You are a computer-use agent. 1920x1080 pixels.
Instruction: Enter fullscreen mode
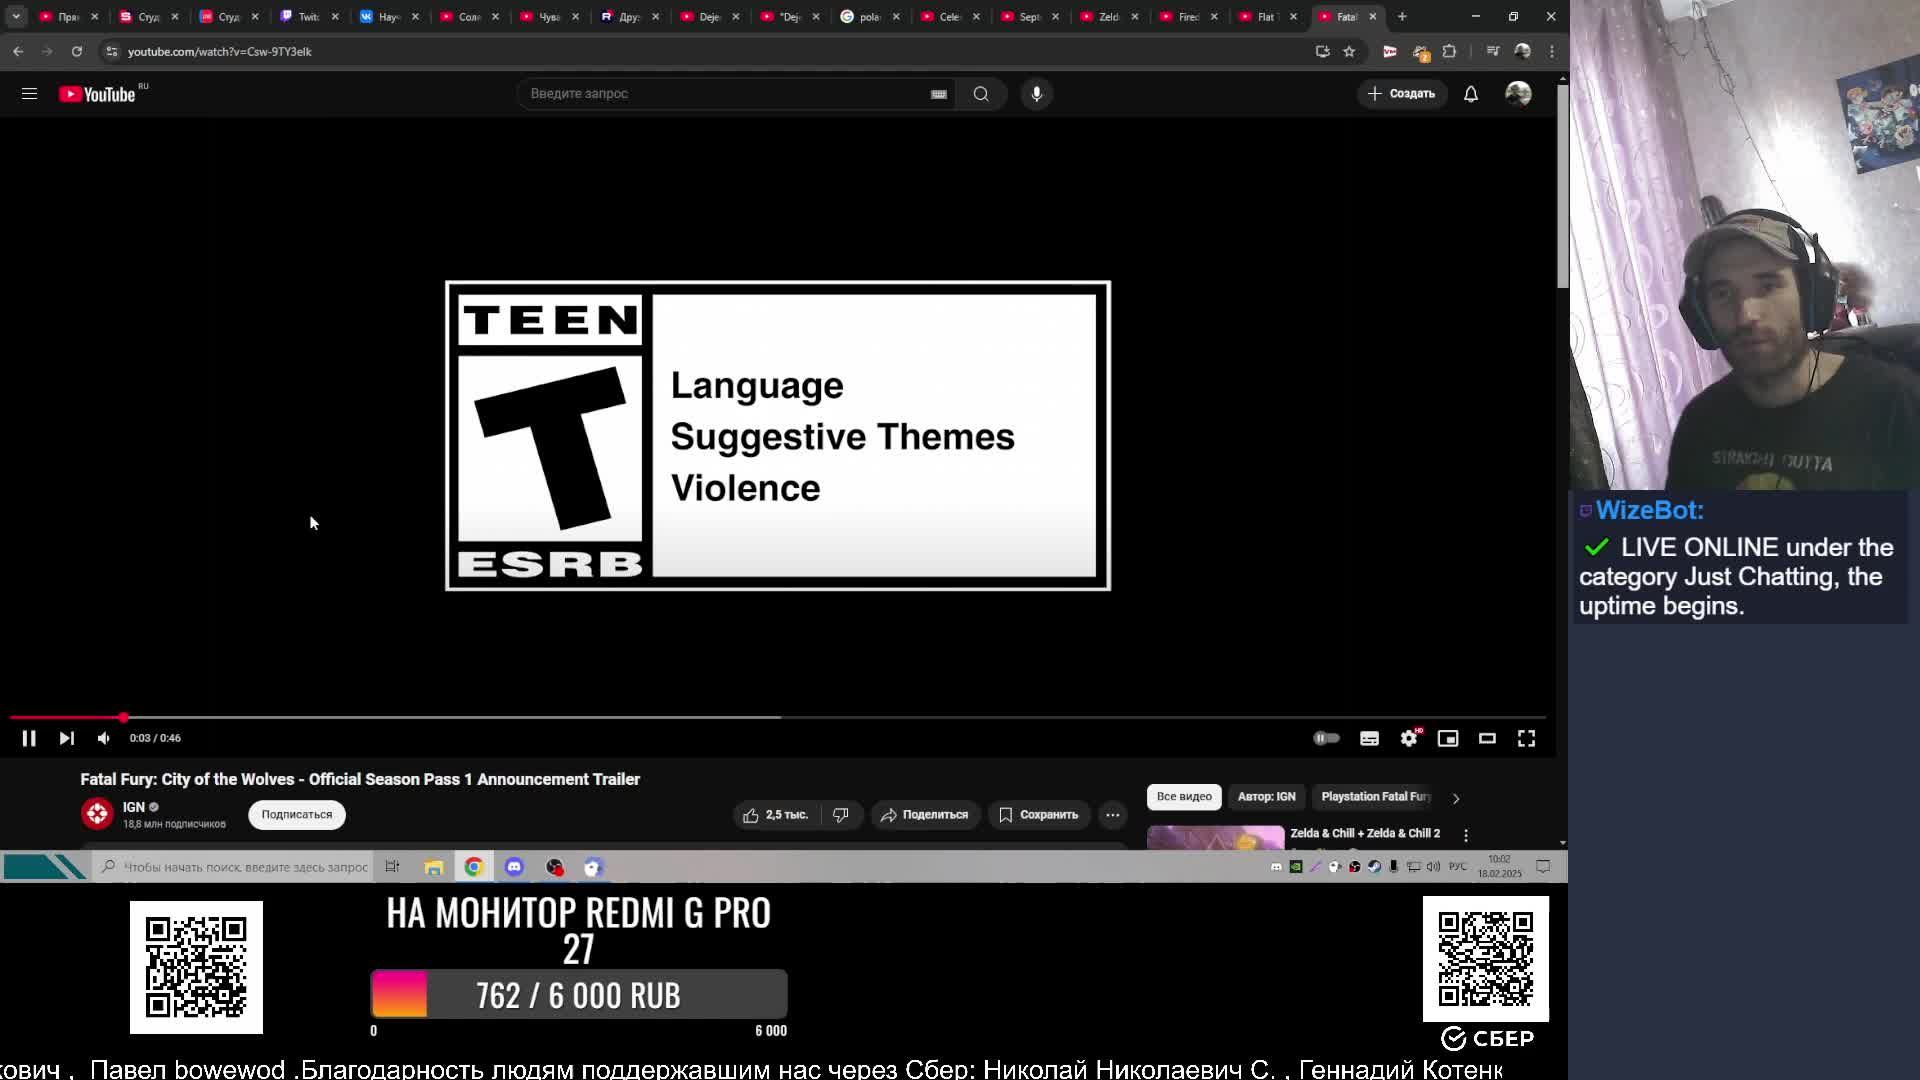(x=1526, y=738)
